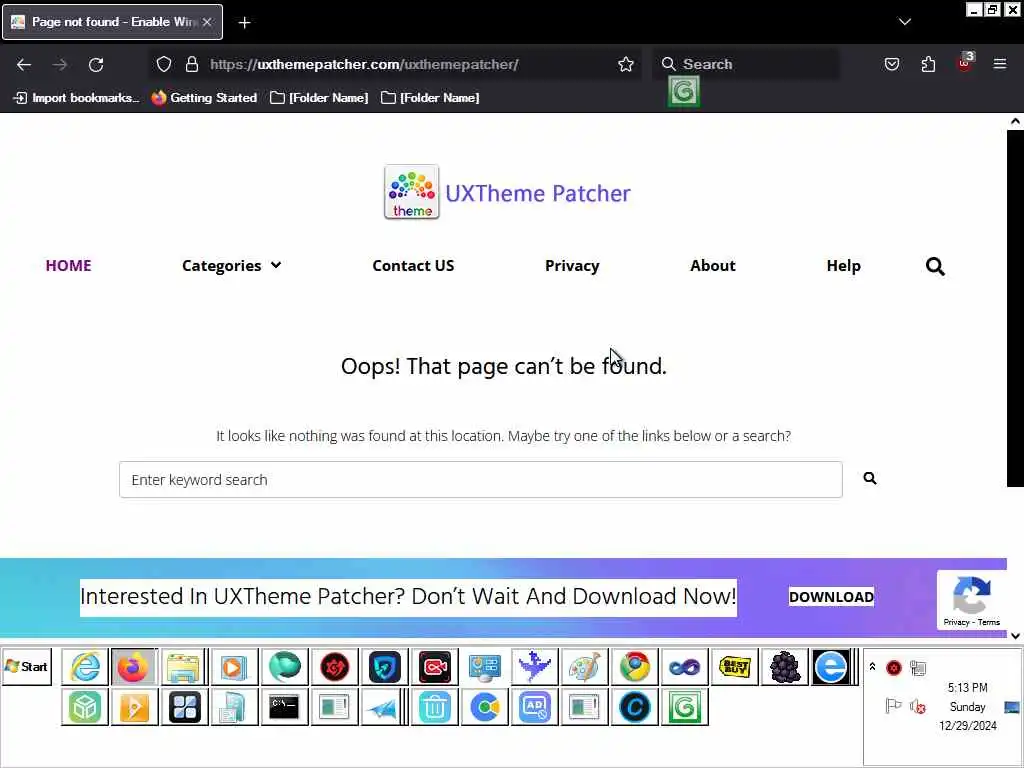Launch Internet Explorer from the taskbar
Screen dimensions: 1024x768
86,667
